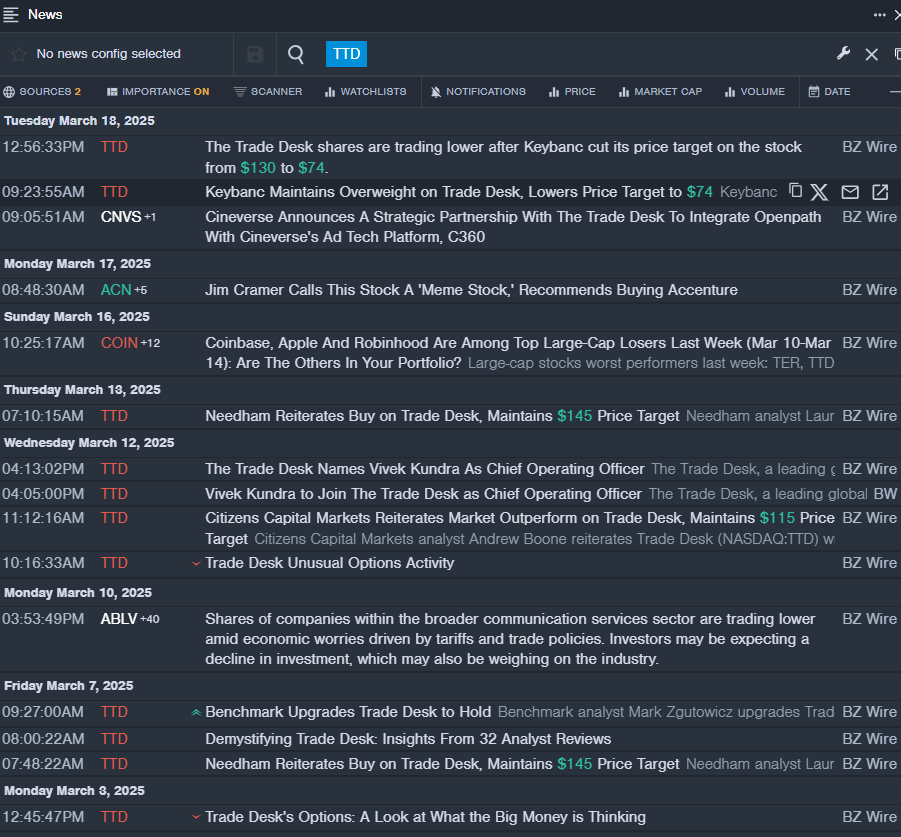The height and width of the screenshot is (837, 901).
Task: Toggle the Importance ON filter
Action: [x=158, y=92]
